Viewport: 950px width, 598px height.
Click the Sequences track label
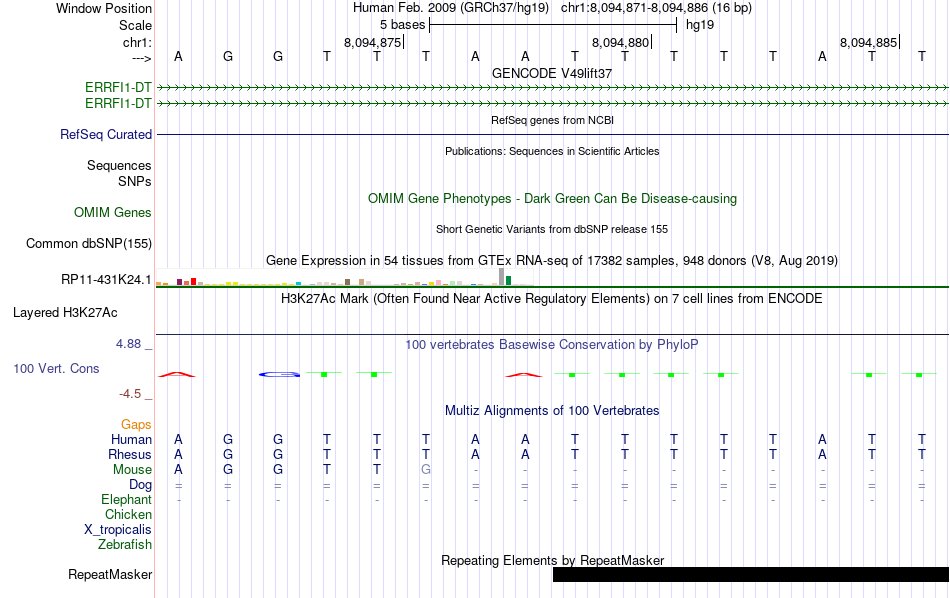pos(119,165)
